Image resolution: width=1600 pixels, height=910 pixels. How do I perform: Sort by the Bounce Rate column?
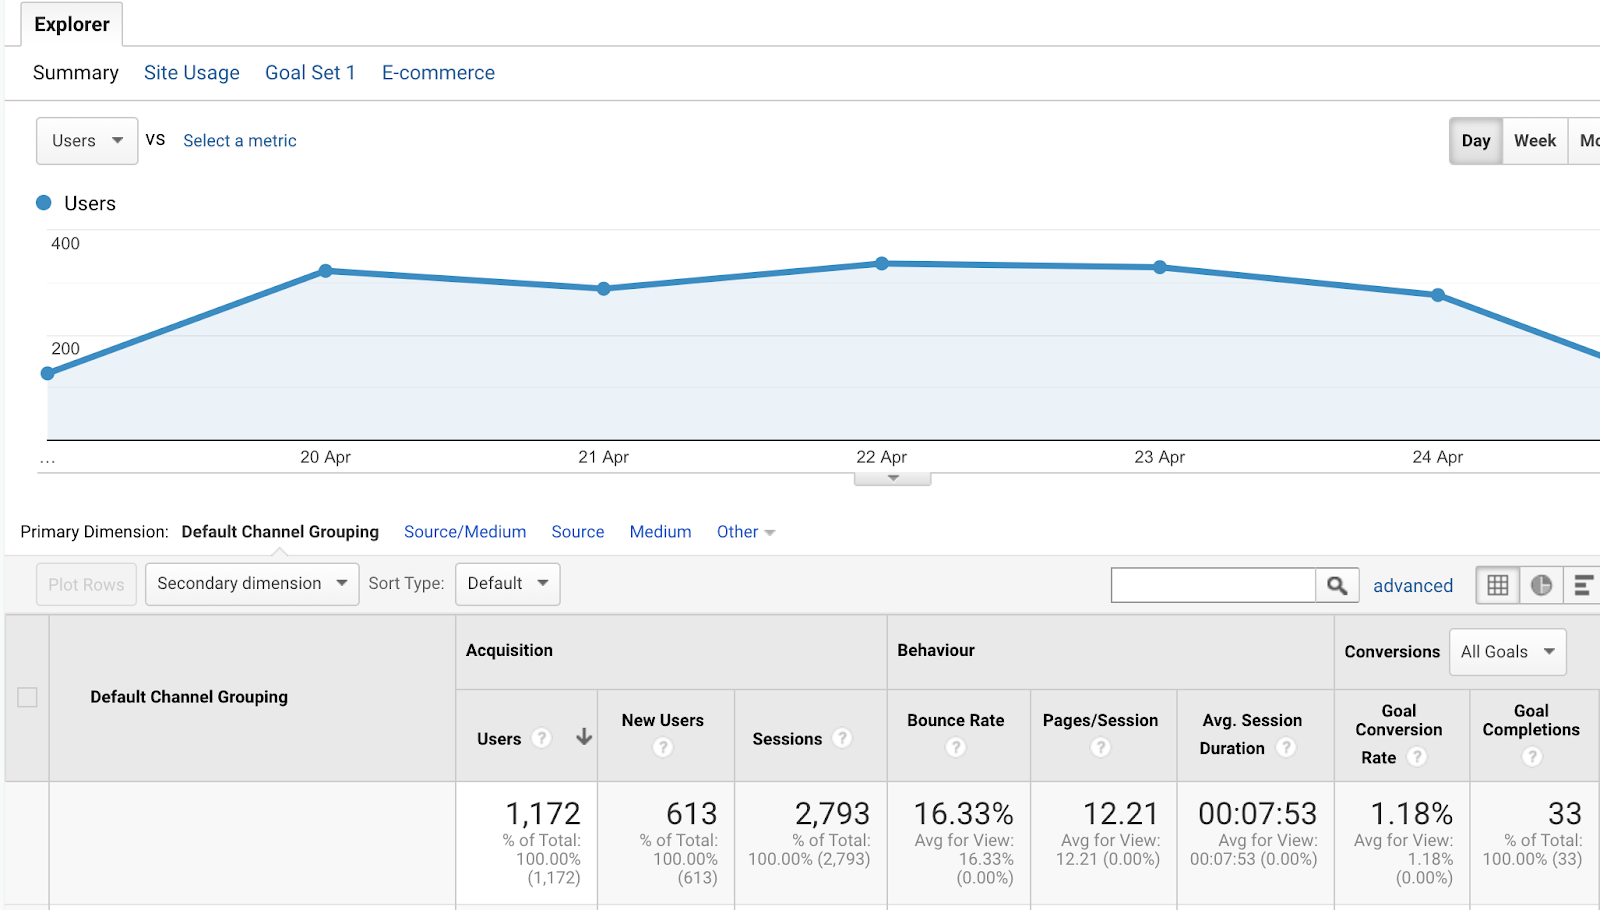[956, 720]
